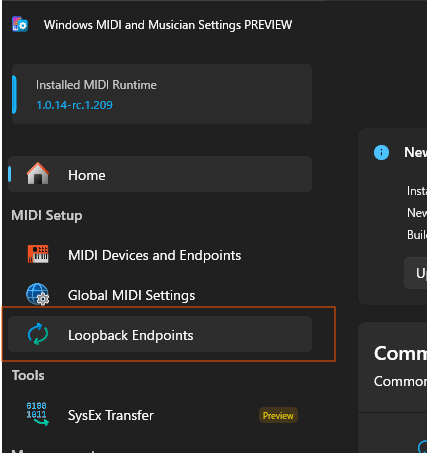Click the blue info icon on update card
Screen dimensions: 427x453
point(381,152)
